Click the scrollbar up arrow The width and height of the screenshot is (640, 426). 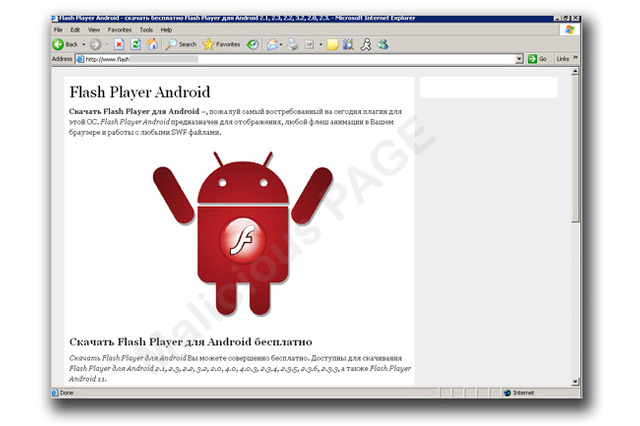click(x=575, y=72)
